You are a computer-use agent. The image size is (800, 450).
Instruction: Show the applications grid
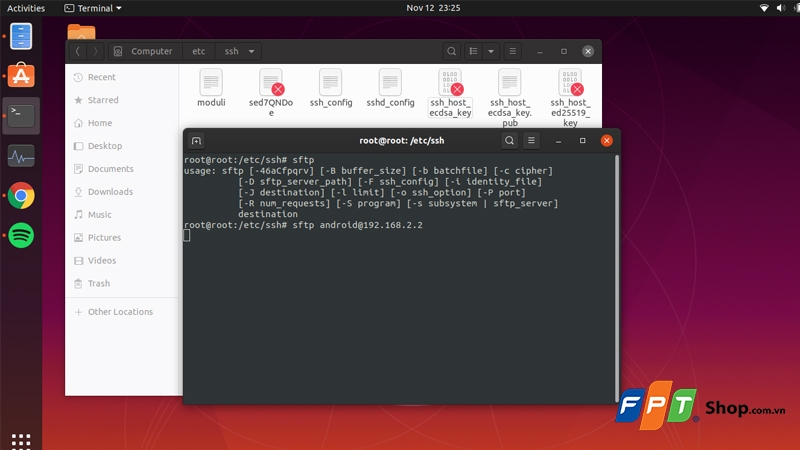click(x=21, y=441)
